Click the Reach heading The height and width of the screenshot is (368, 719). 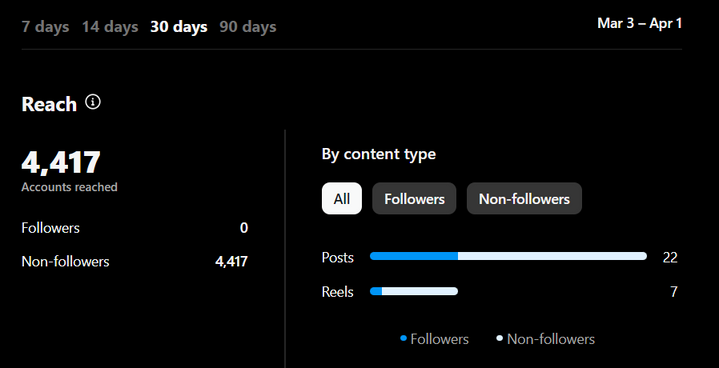[x=49, y=104]
